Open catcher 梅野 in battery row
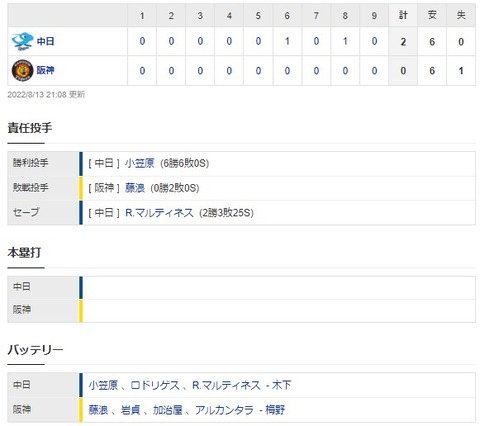 (x=275, y=410)
